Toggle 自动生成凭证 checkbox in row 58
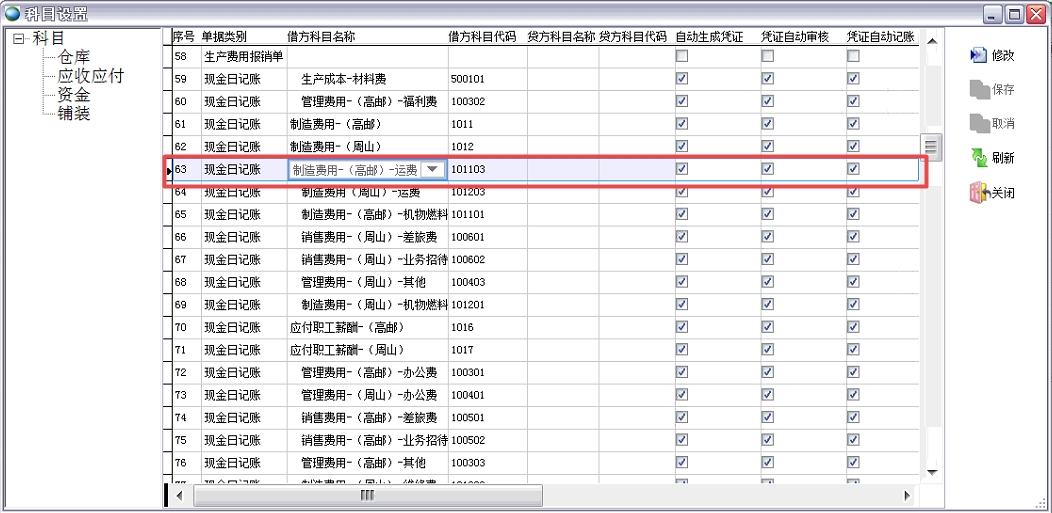1052x513 pixels. tap(682, 57)
